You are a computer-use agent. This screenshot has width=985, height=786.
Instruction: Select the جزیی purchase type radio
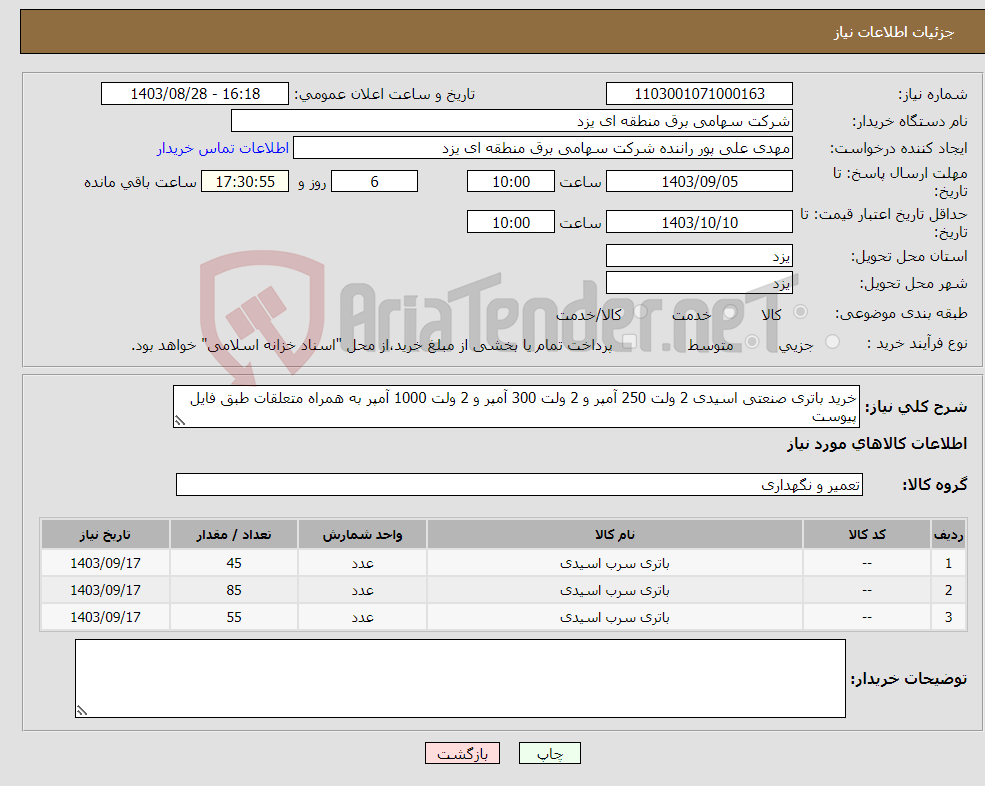(x=832, y=342)
